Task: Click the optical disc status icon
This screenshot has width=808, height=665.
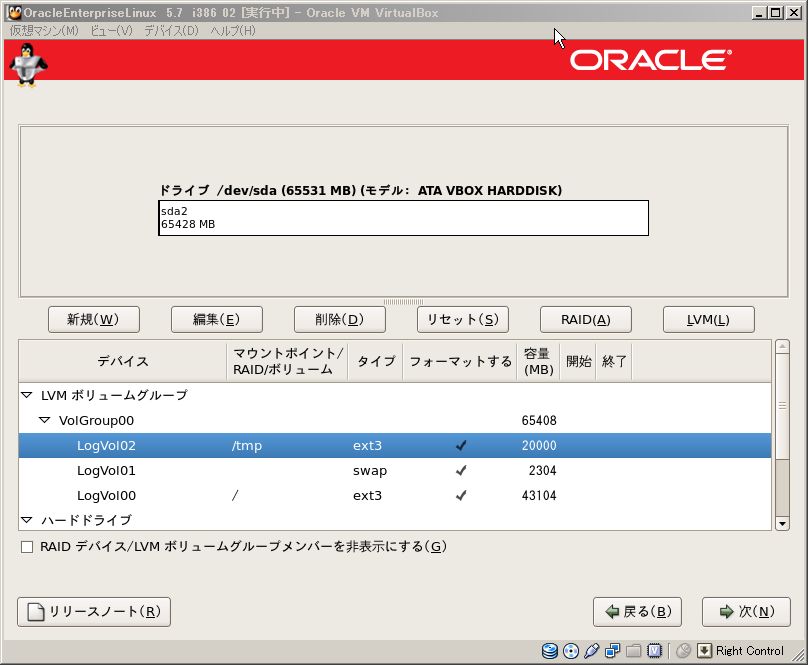Action: click(571, 651)
